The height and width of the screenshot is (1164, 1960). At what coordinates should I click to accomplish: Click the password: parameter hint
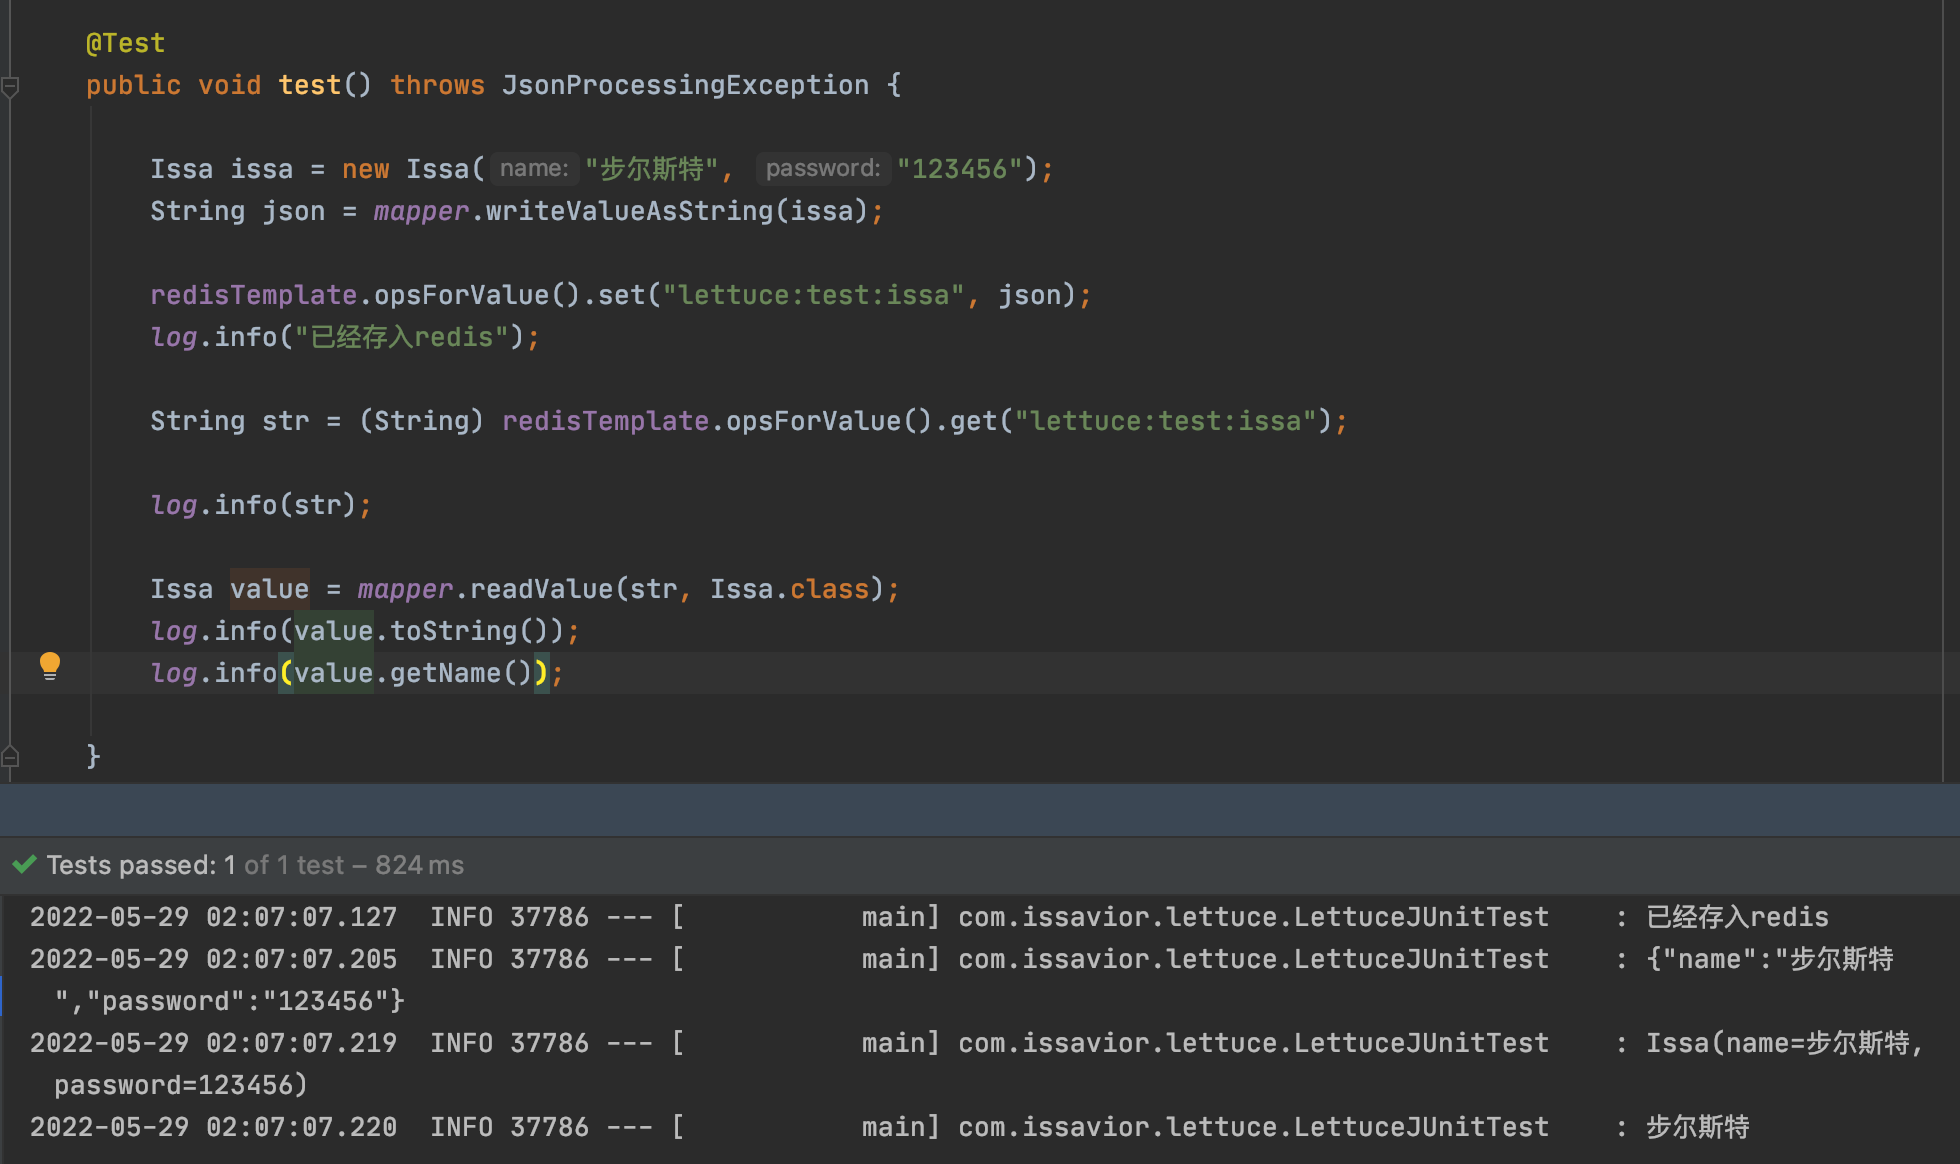click(822, 168)
